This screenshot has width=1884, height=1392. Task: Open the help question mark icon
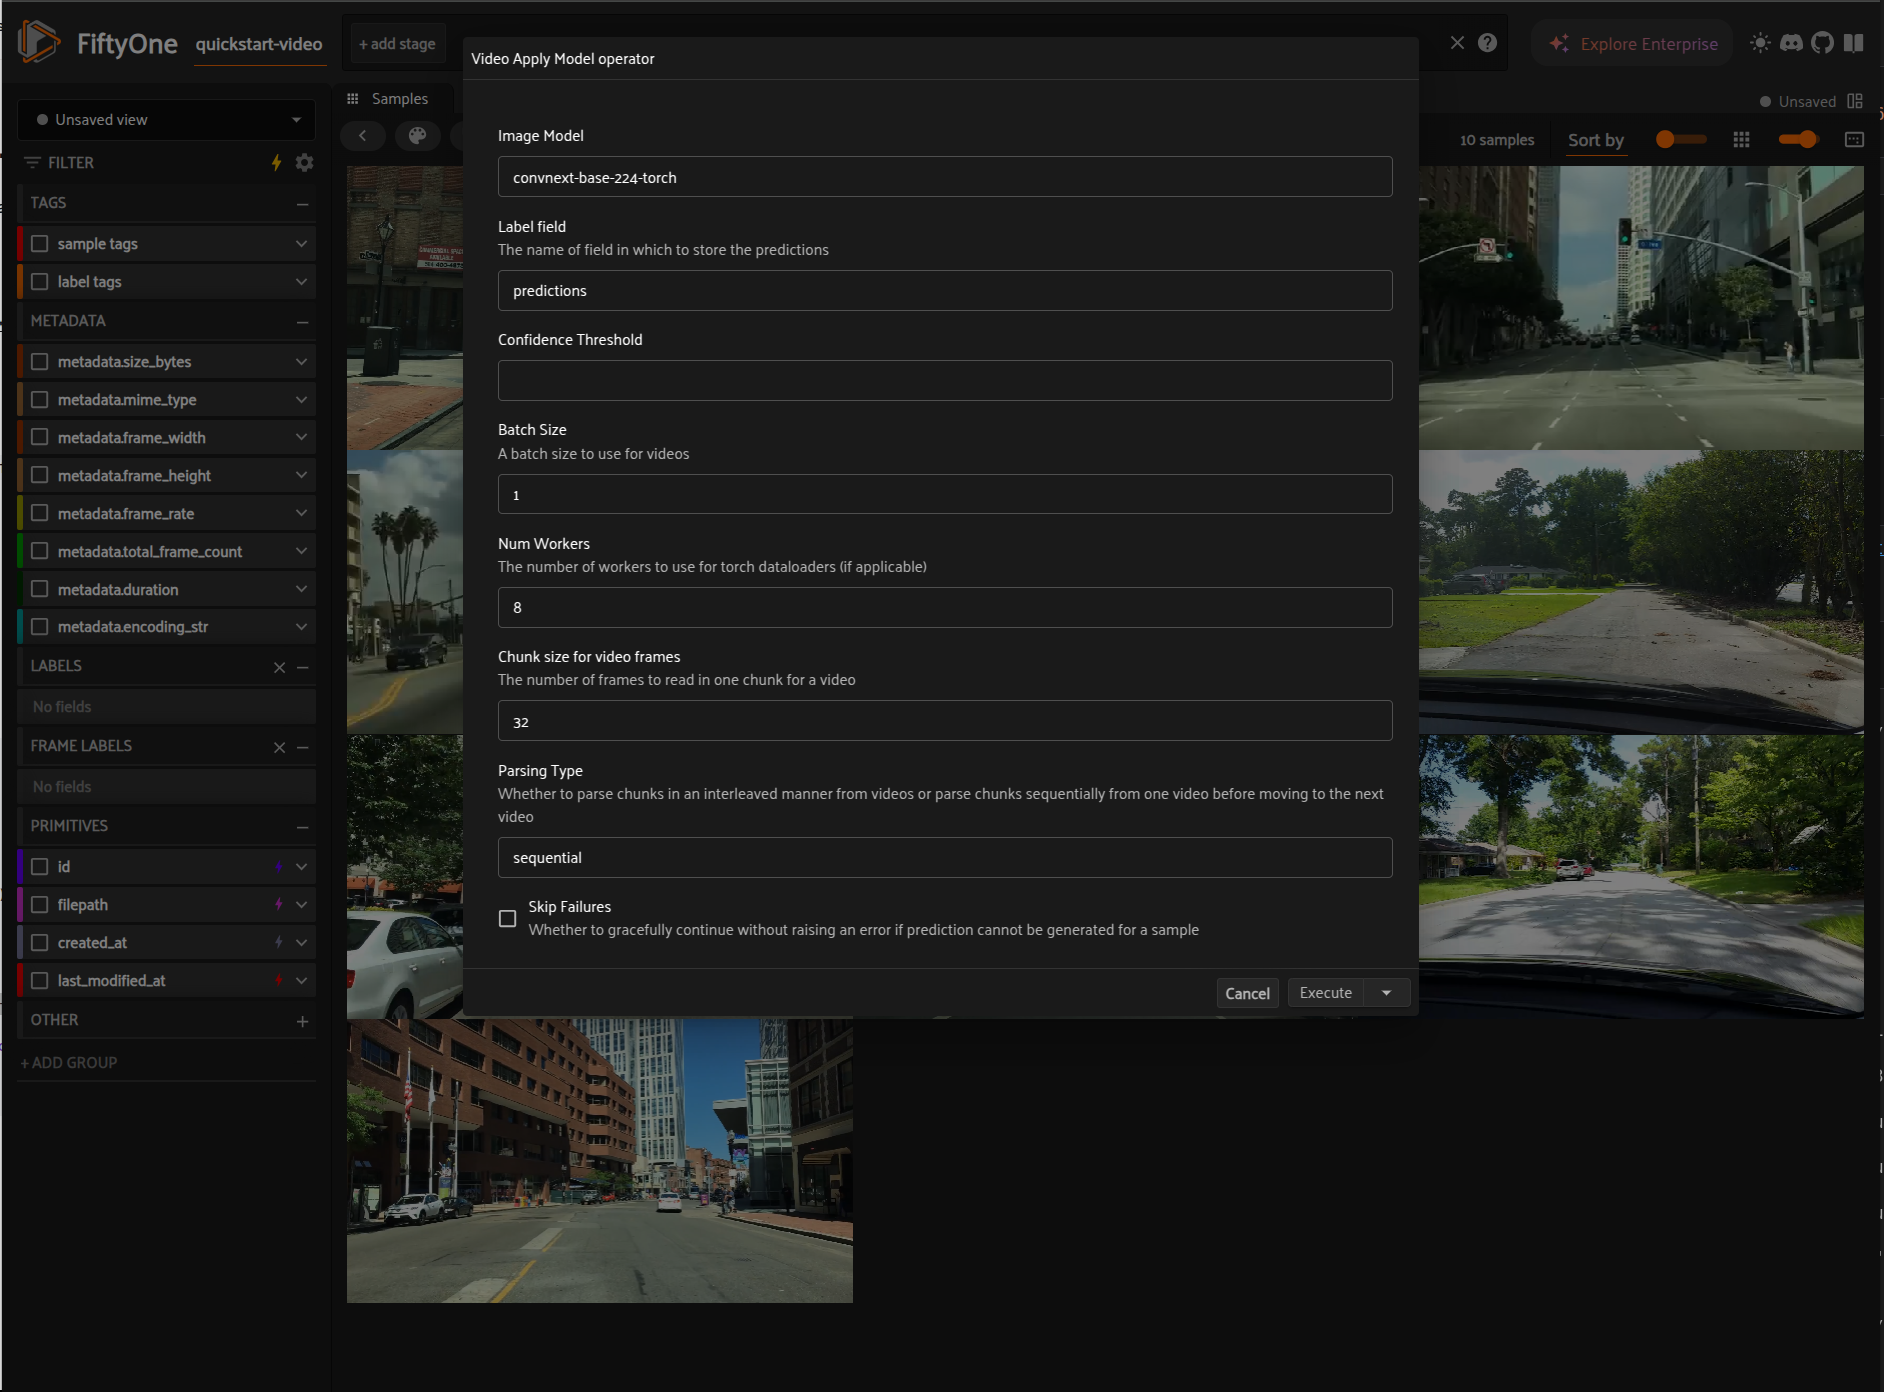pyautogui.click(x=1488, y=43)
